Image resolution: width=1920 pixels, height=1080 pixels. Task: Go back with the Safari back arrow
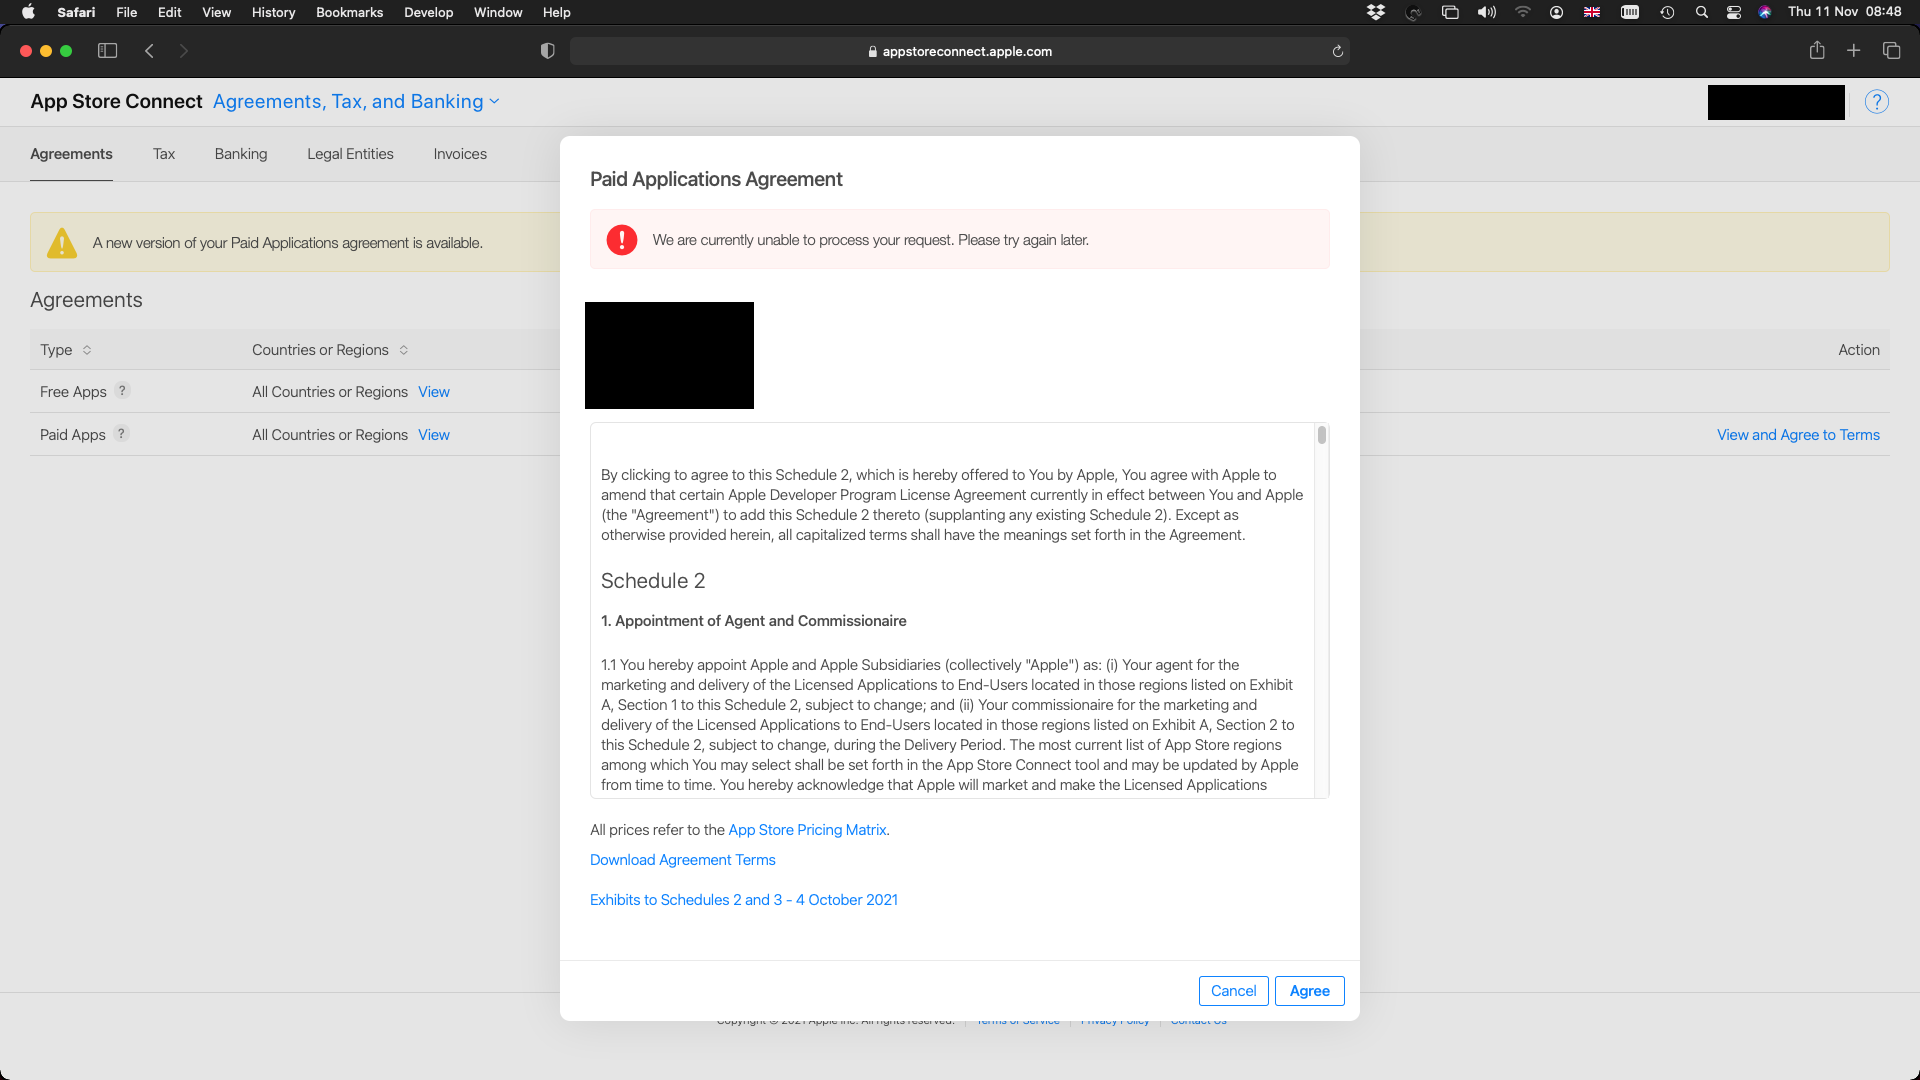pos(149,51)
